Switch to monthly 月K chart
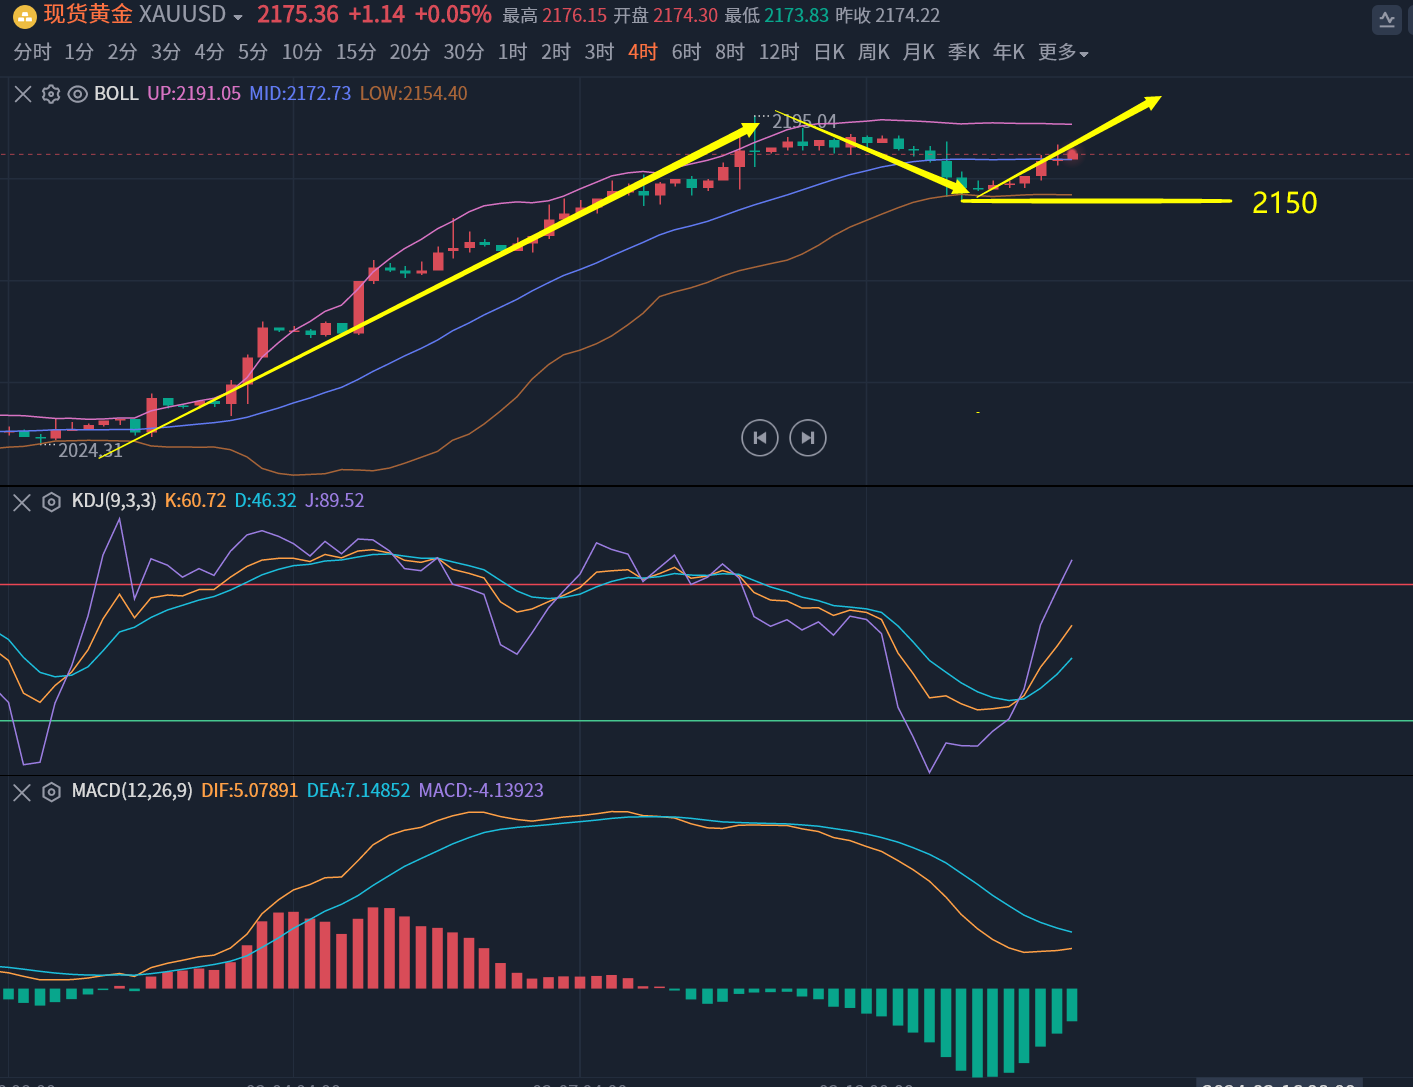The height and width of the screenshot is (1087, 1413). pyautogui.click(x=919, y=52)
